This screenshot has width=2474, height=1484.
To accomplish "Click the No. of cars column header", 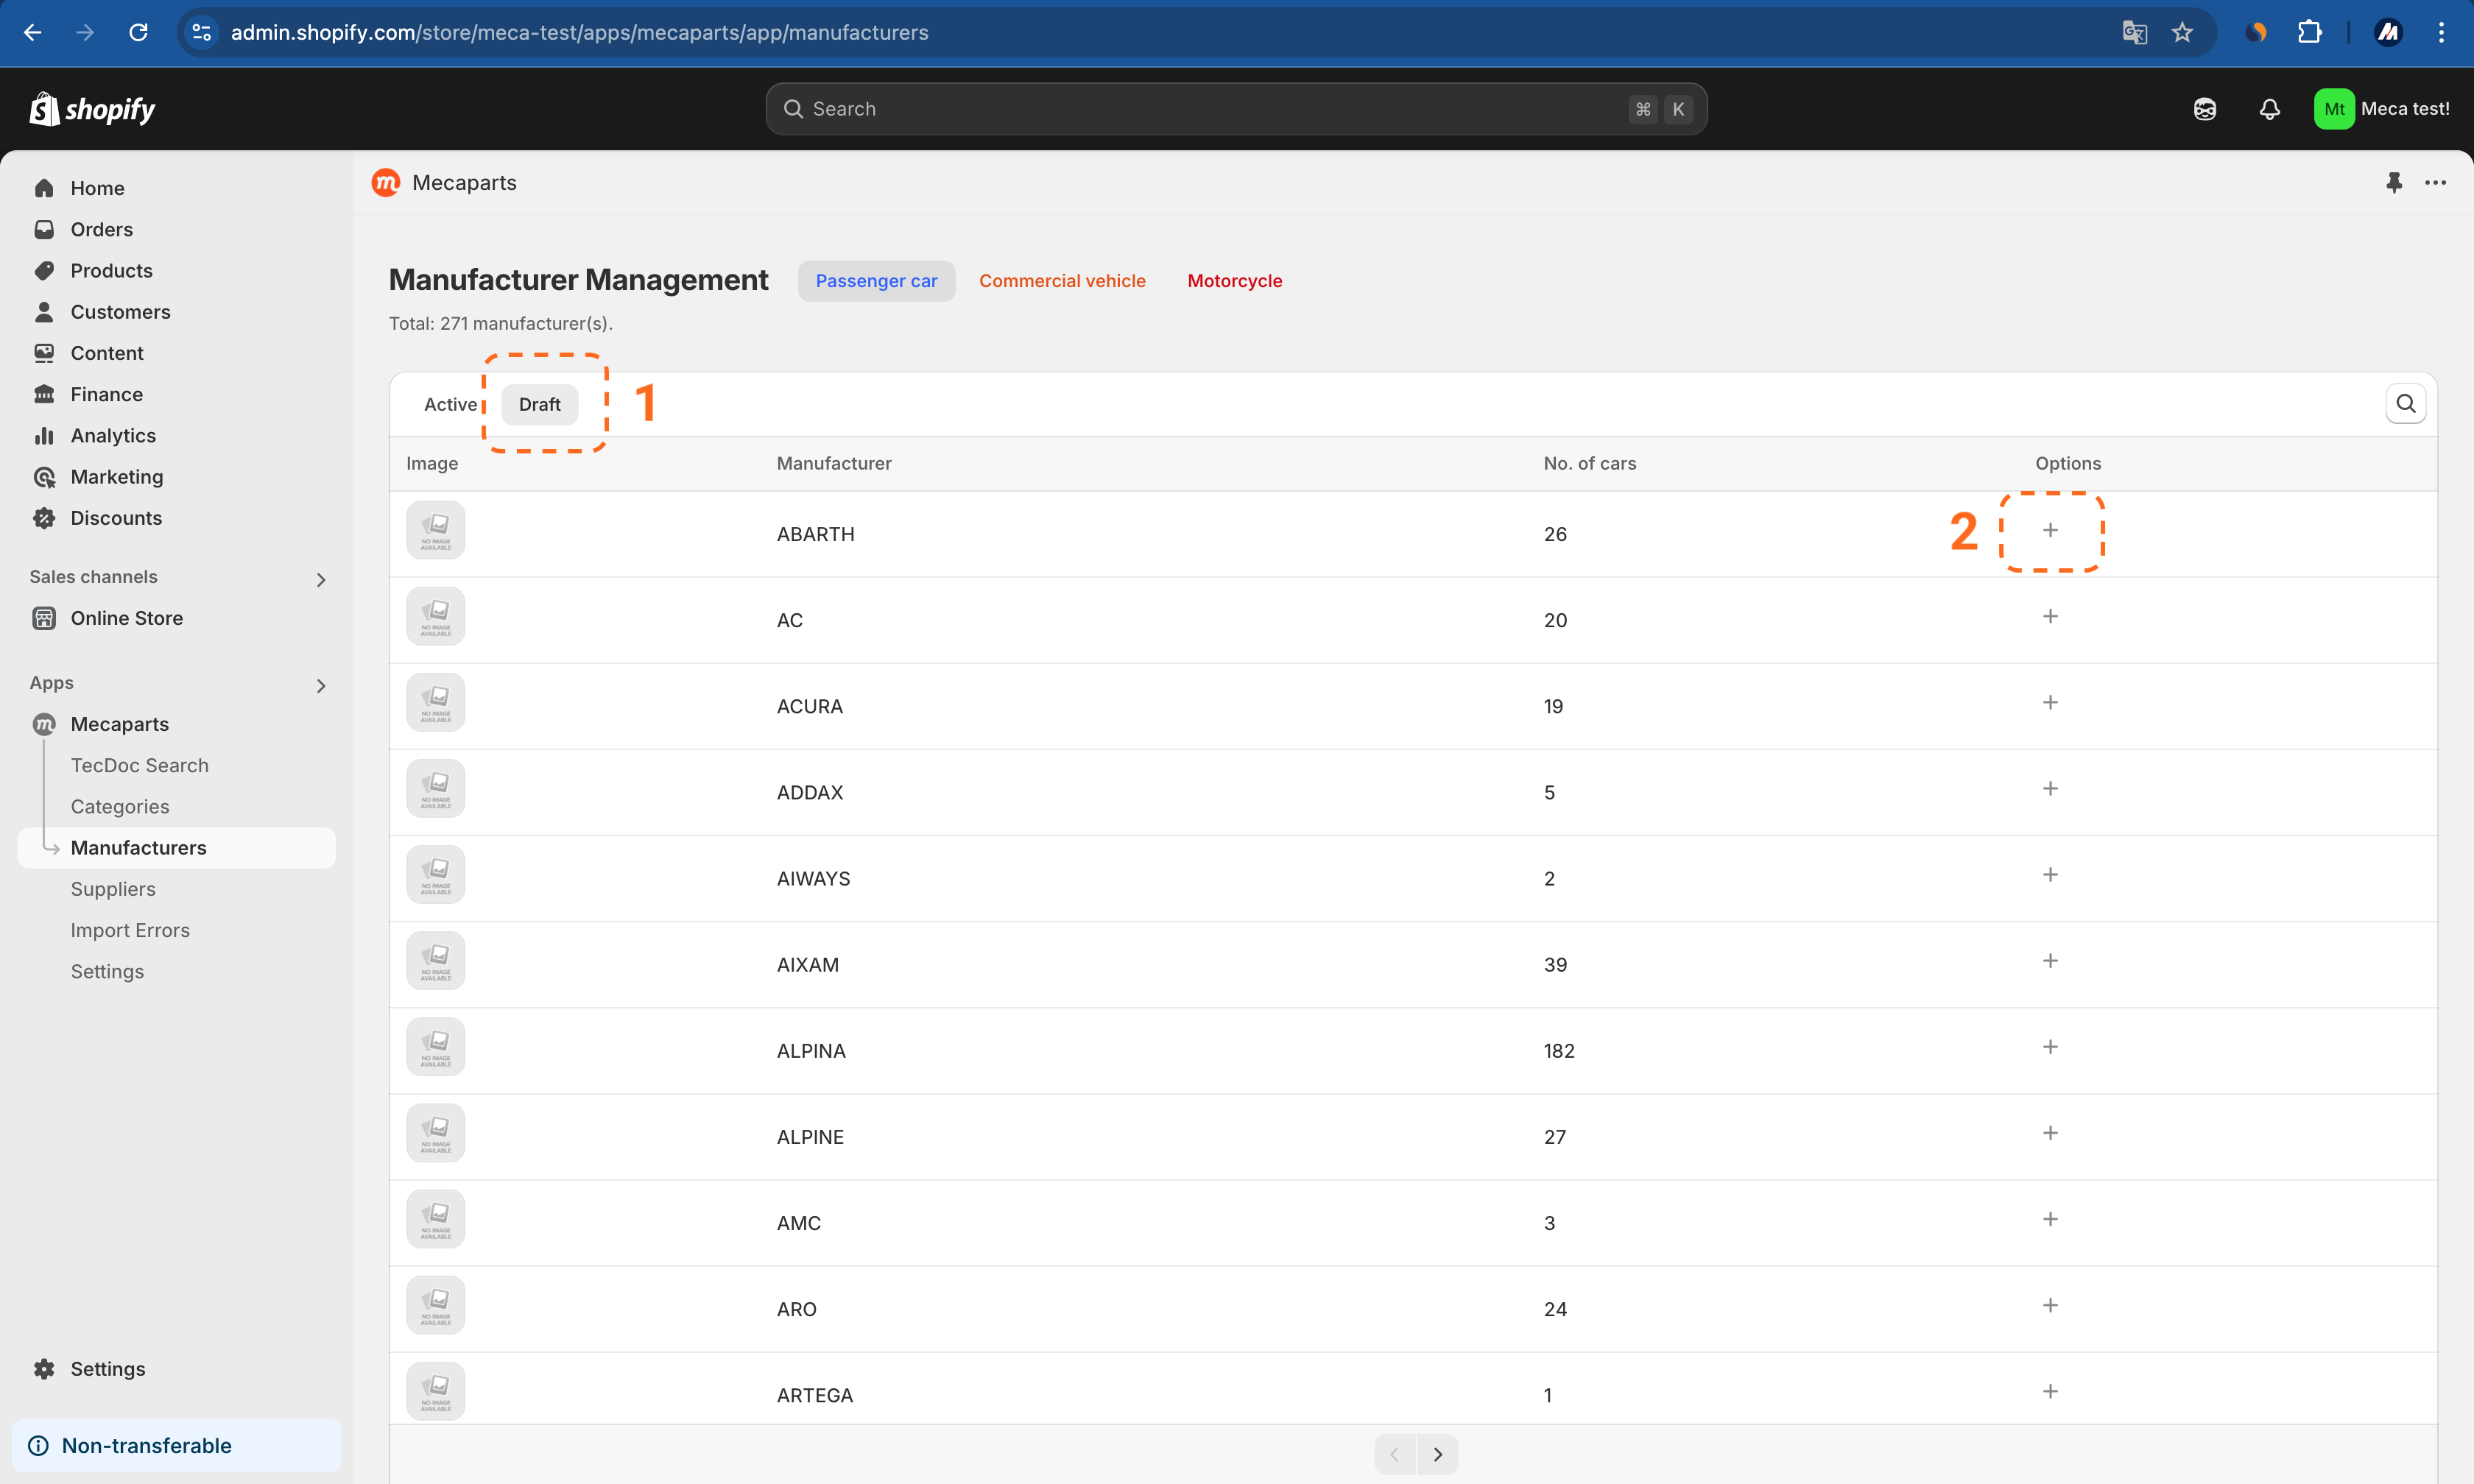I will click(x=1589, y=463).
